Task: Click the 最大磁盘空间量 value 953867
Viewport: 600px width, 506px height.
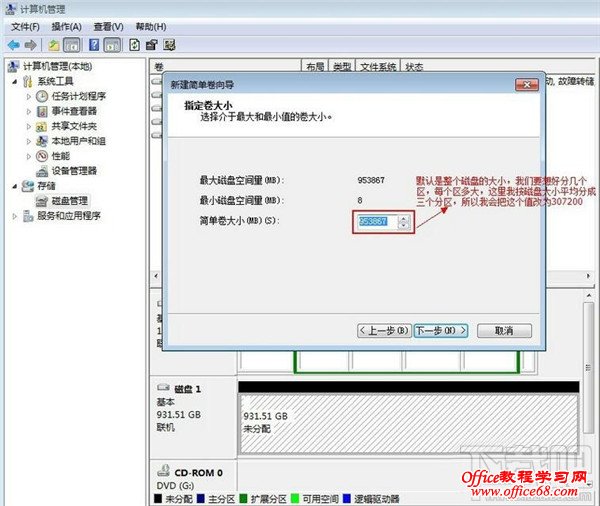Action: click(371, 180)
